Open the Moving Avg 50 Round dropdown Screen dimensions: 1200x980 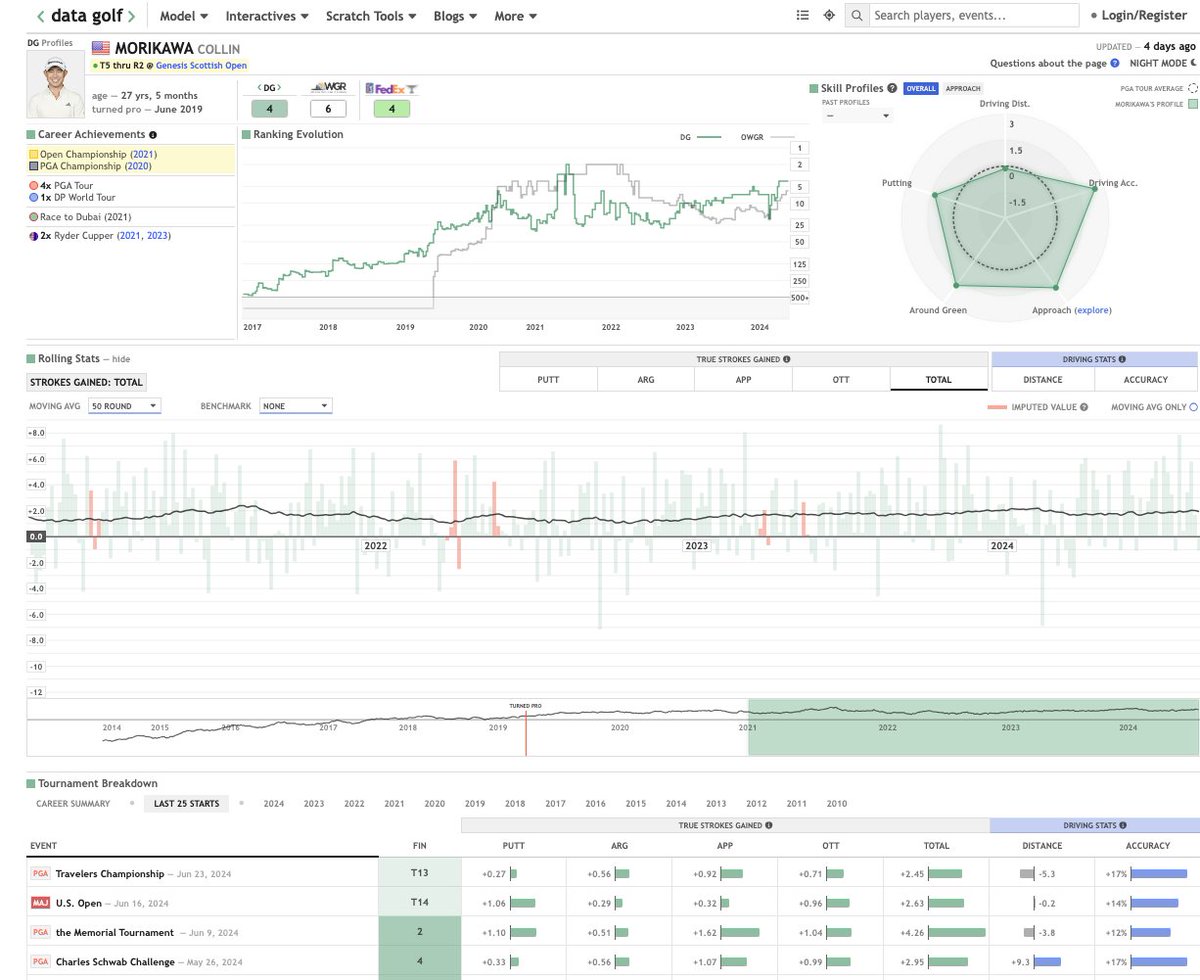pos(125,406)
